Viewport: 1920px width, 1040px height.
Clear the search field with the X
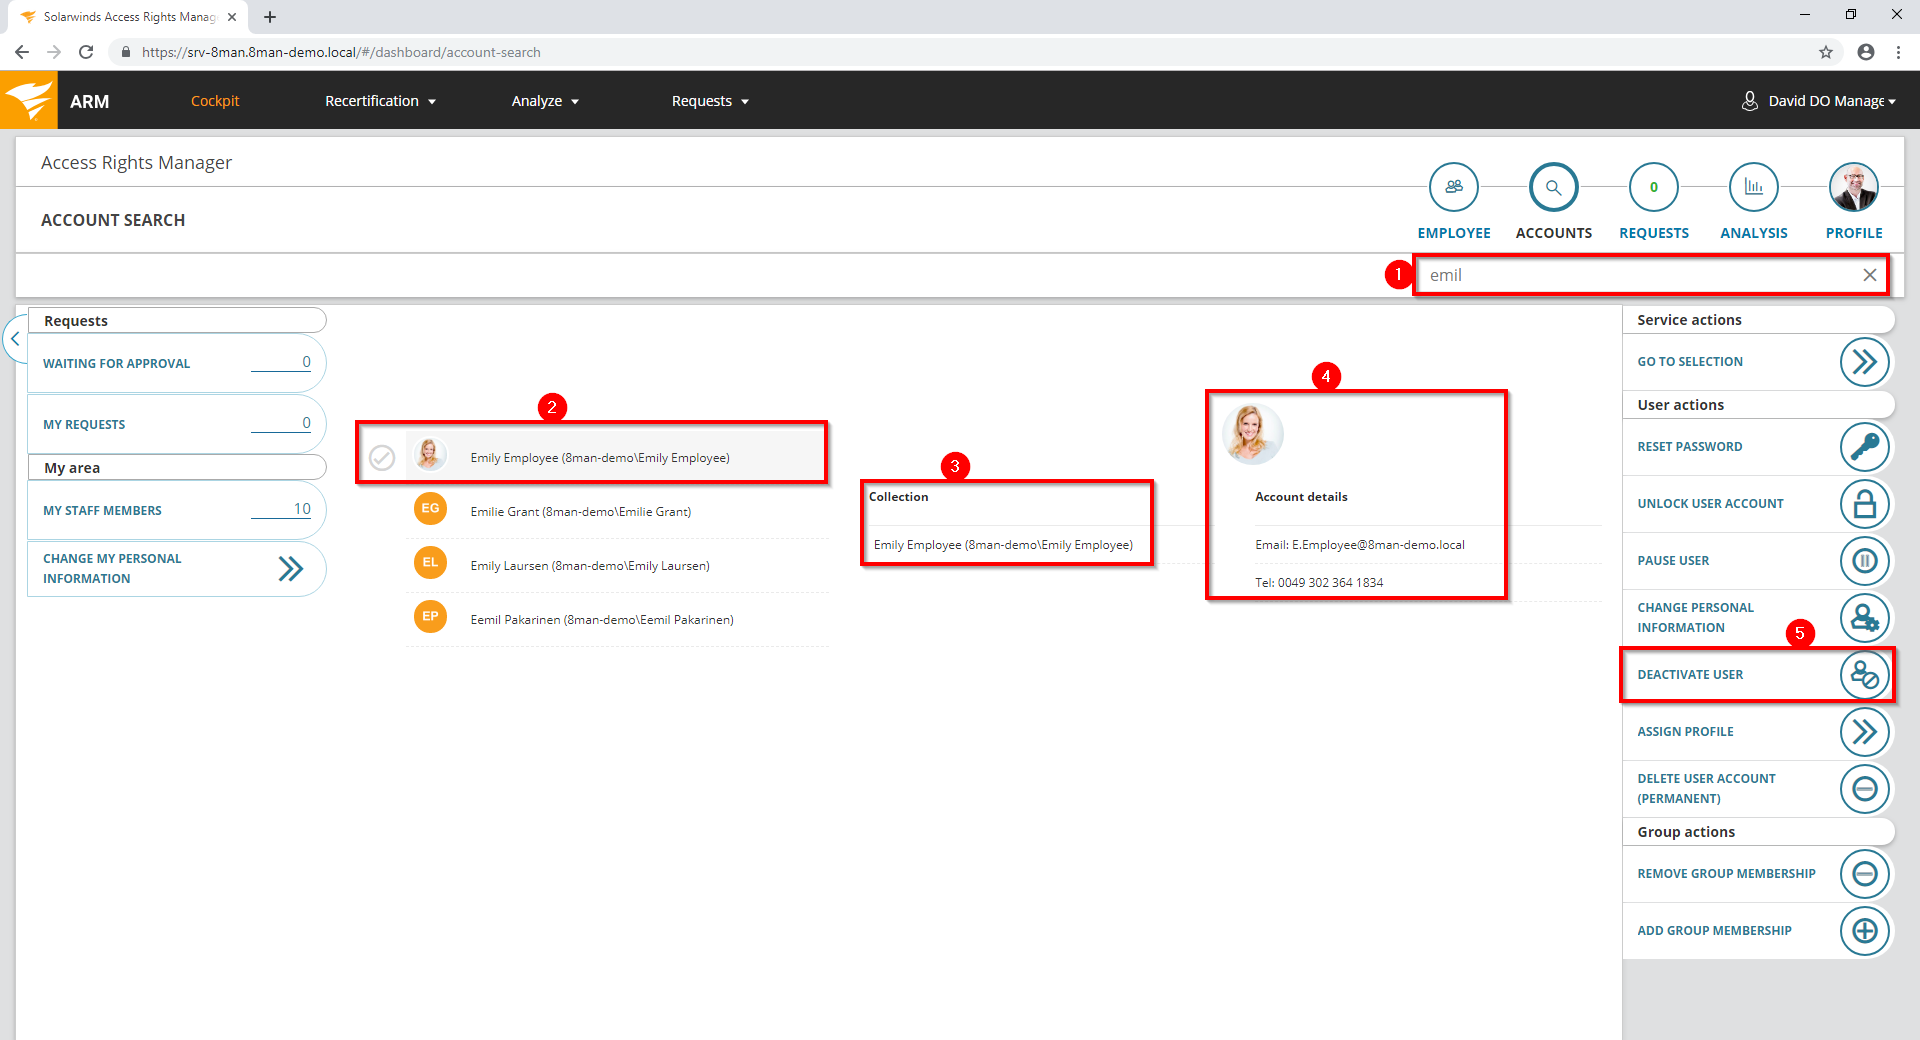coord(1869,275)
